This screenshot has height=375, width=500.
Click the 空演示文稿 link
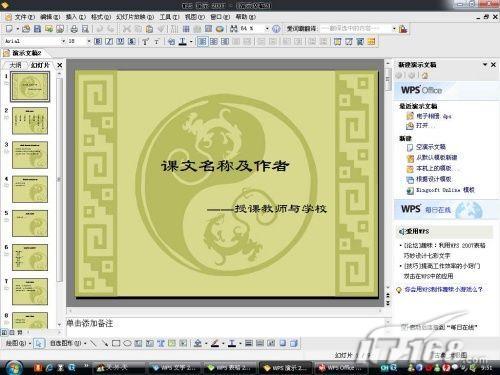point(431,147)
